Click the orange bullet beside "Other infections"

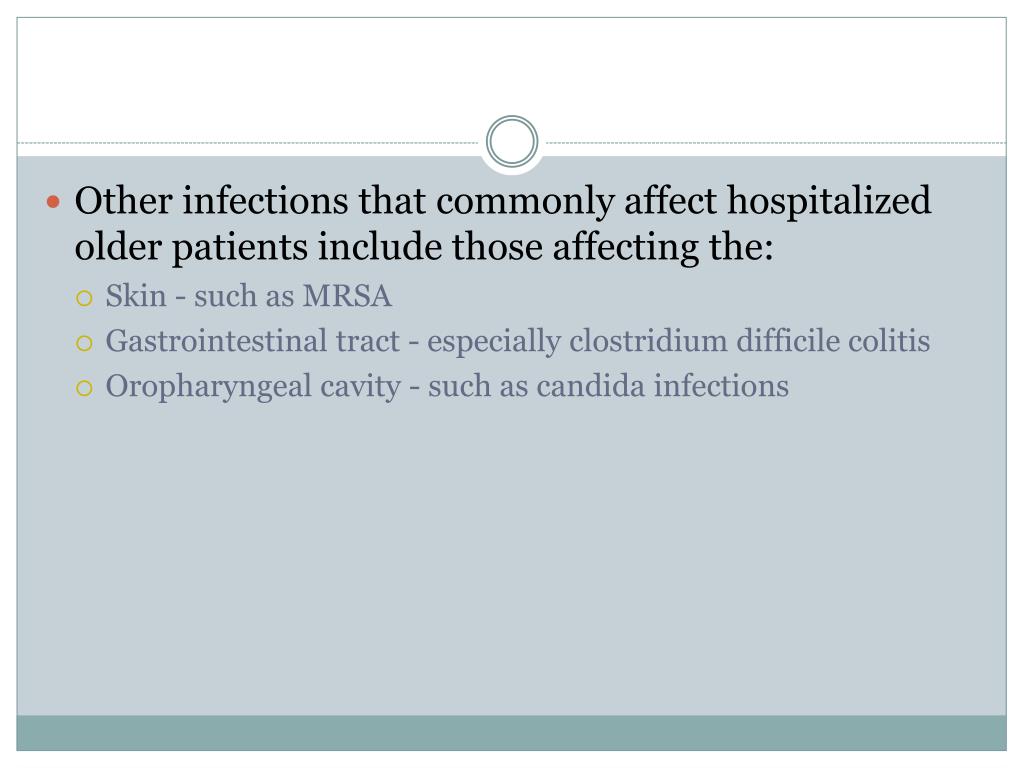[54, 202]
